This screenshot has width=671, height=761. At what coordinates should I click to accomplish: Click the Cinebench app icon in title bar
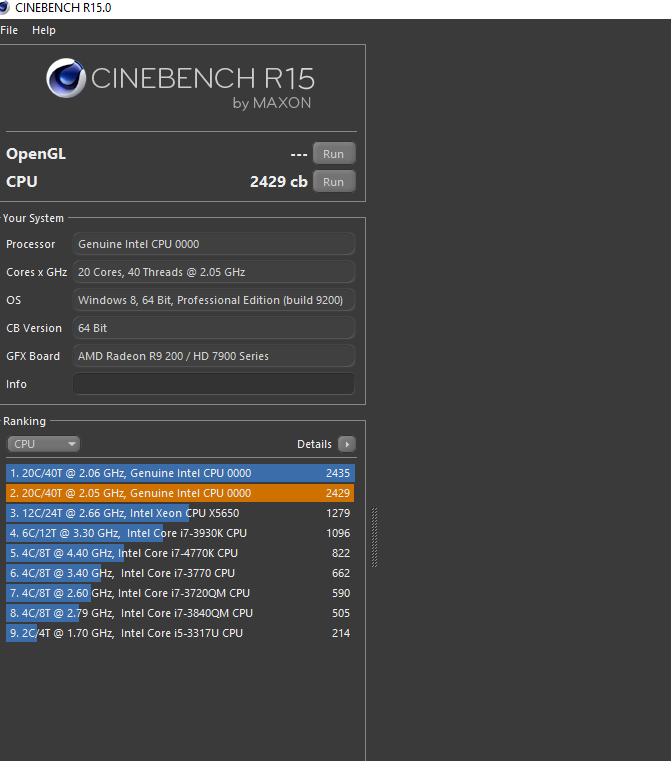click(x=5, y=8)
